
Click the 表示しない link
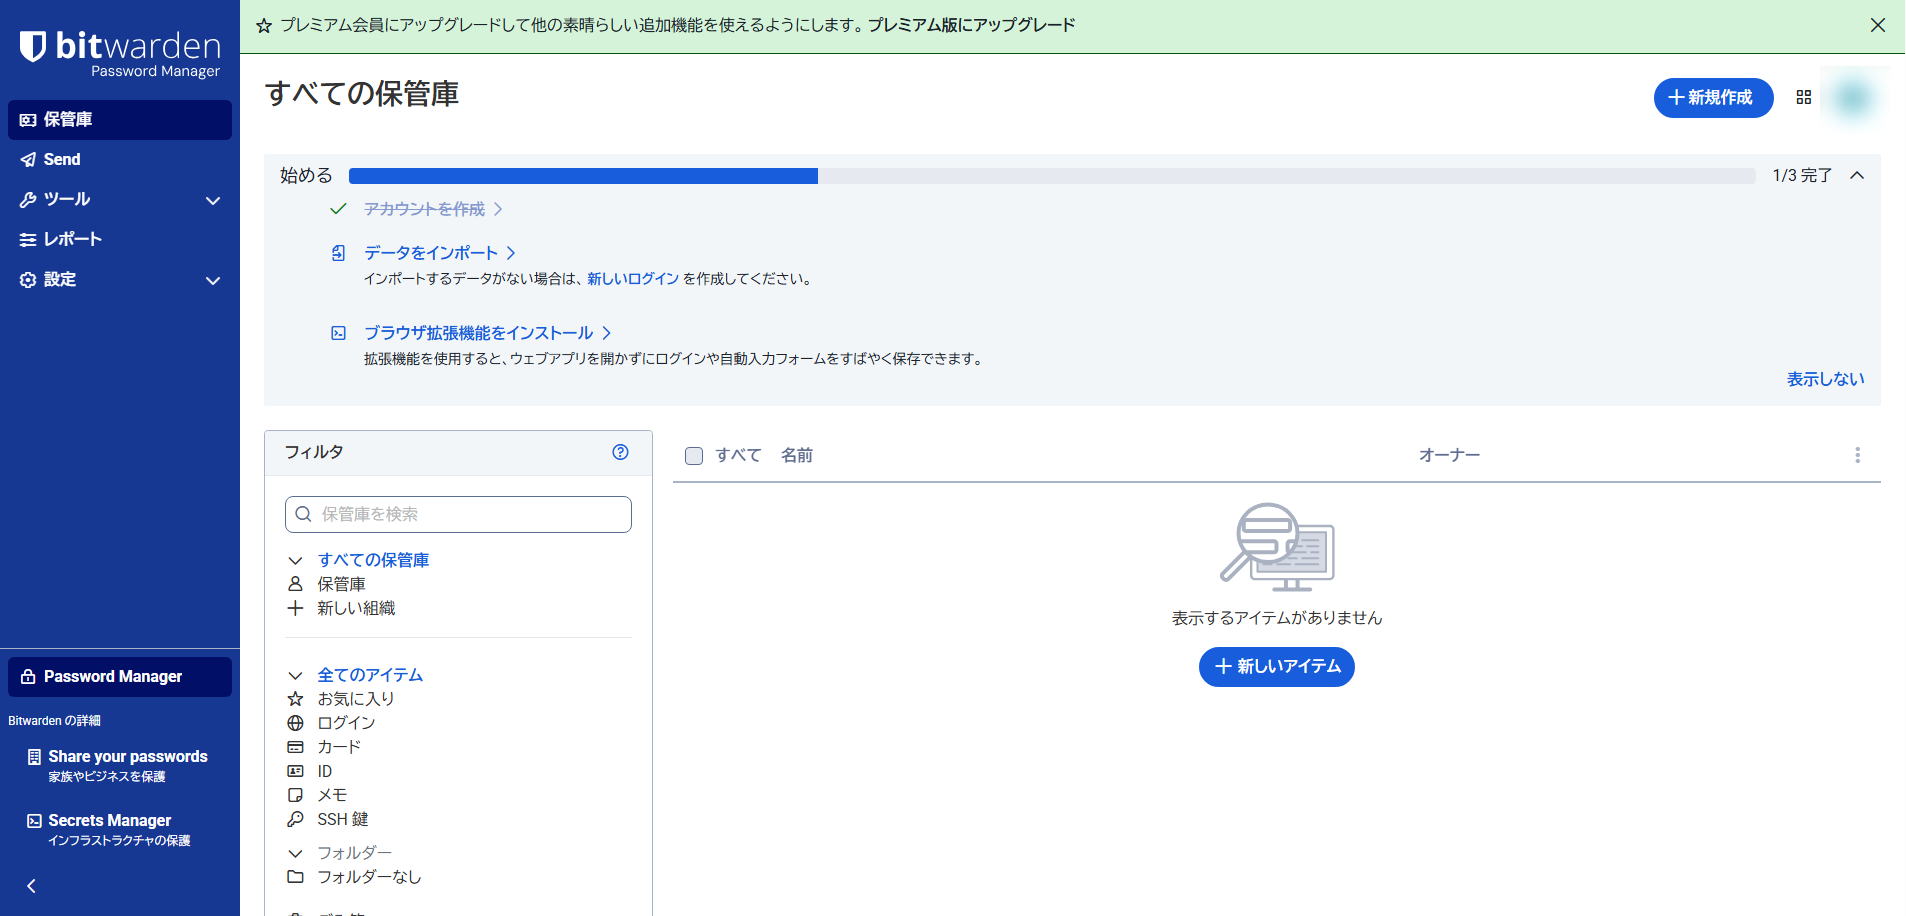click(x=1825, y=379)
